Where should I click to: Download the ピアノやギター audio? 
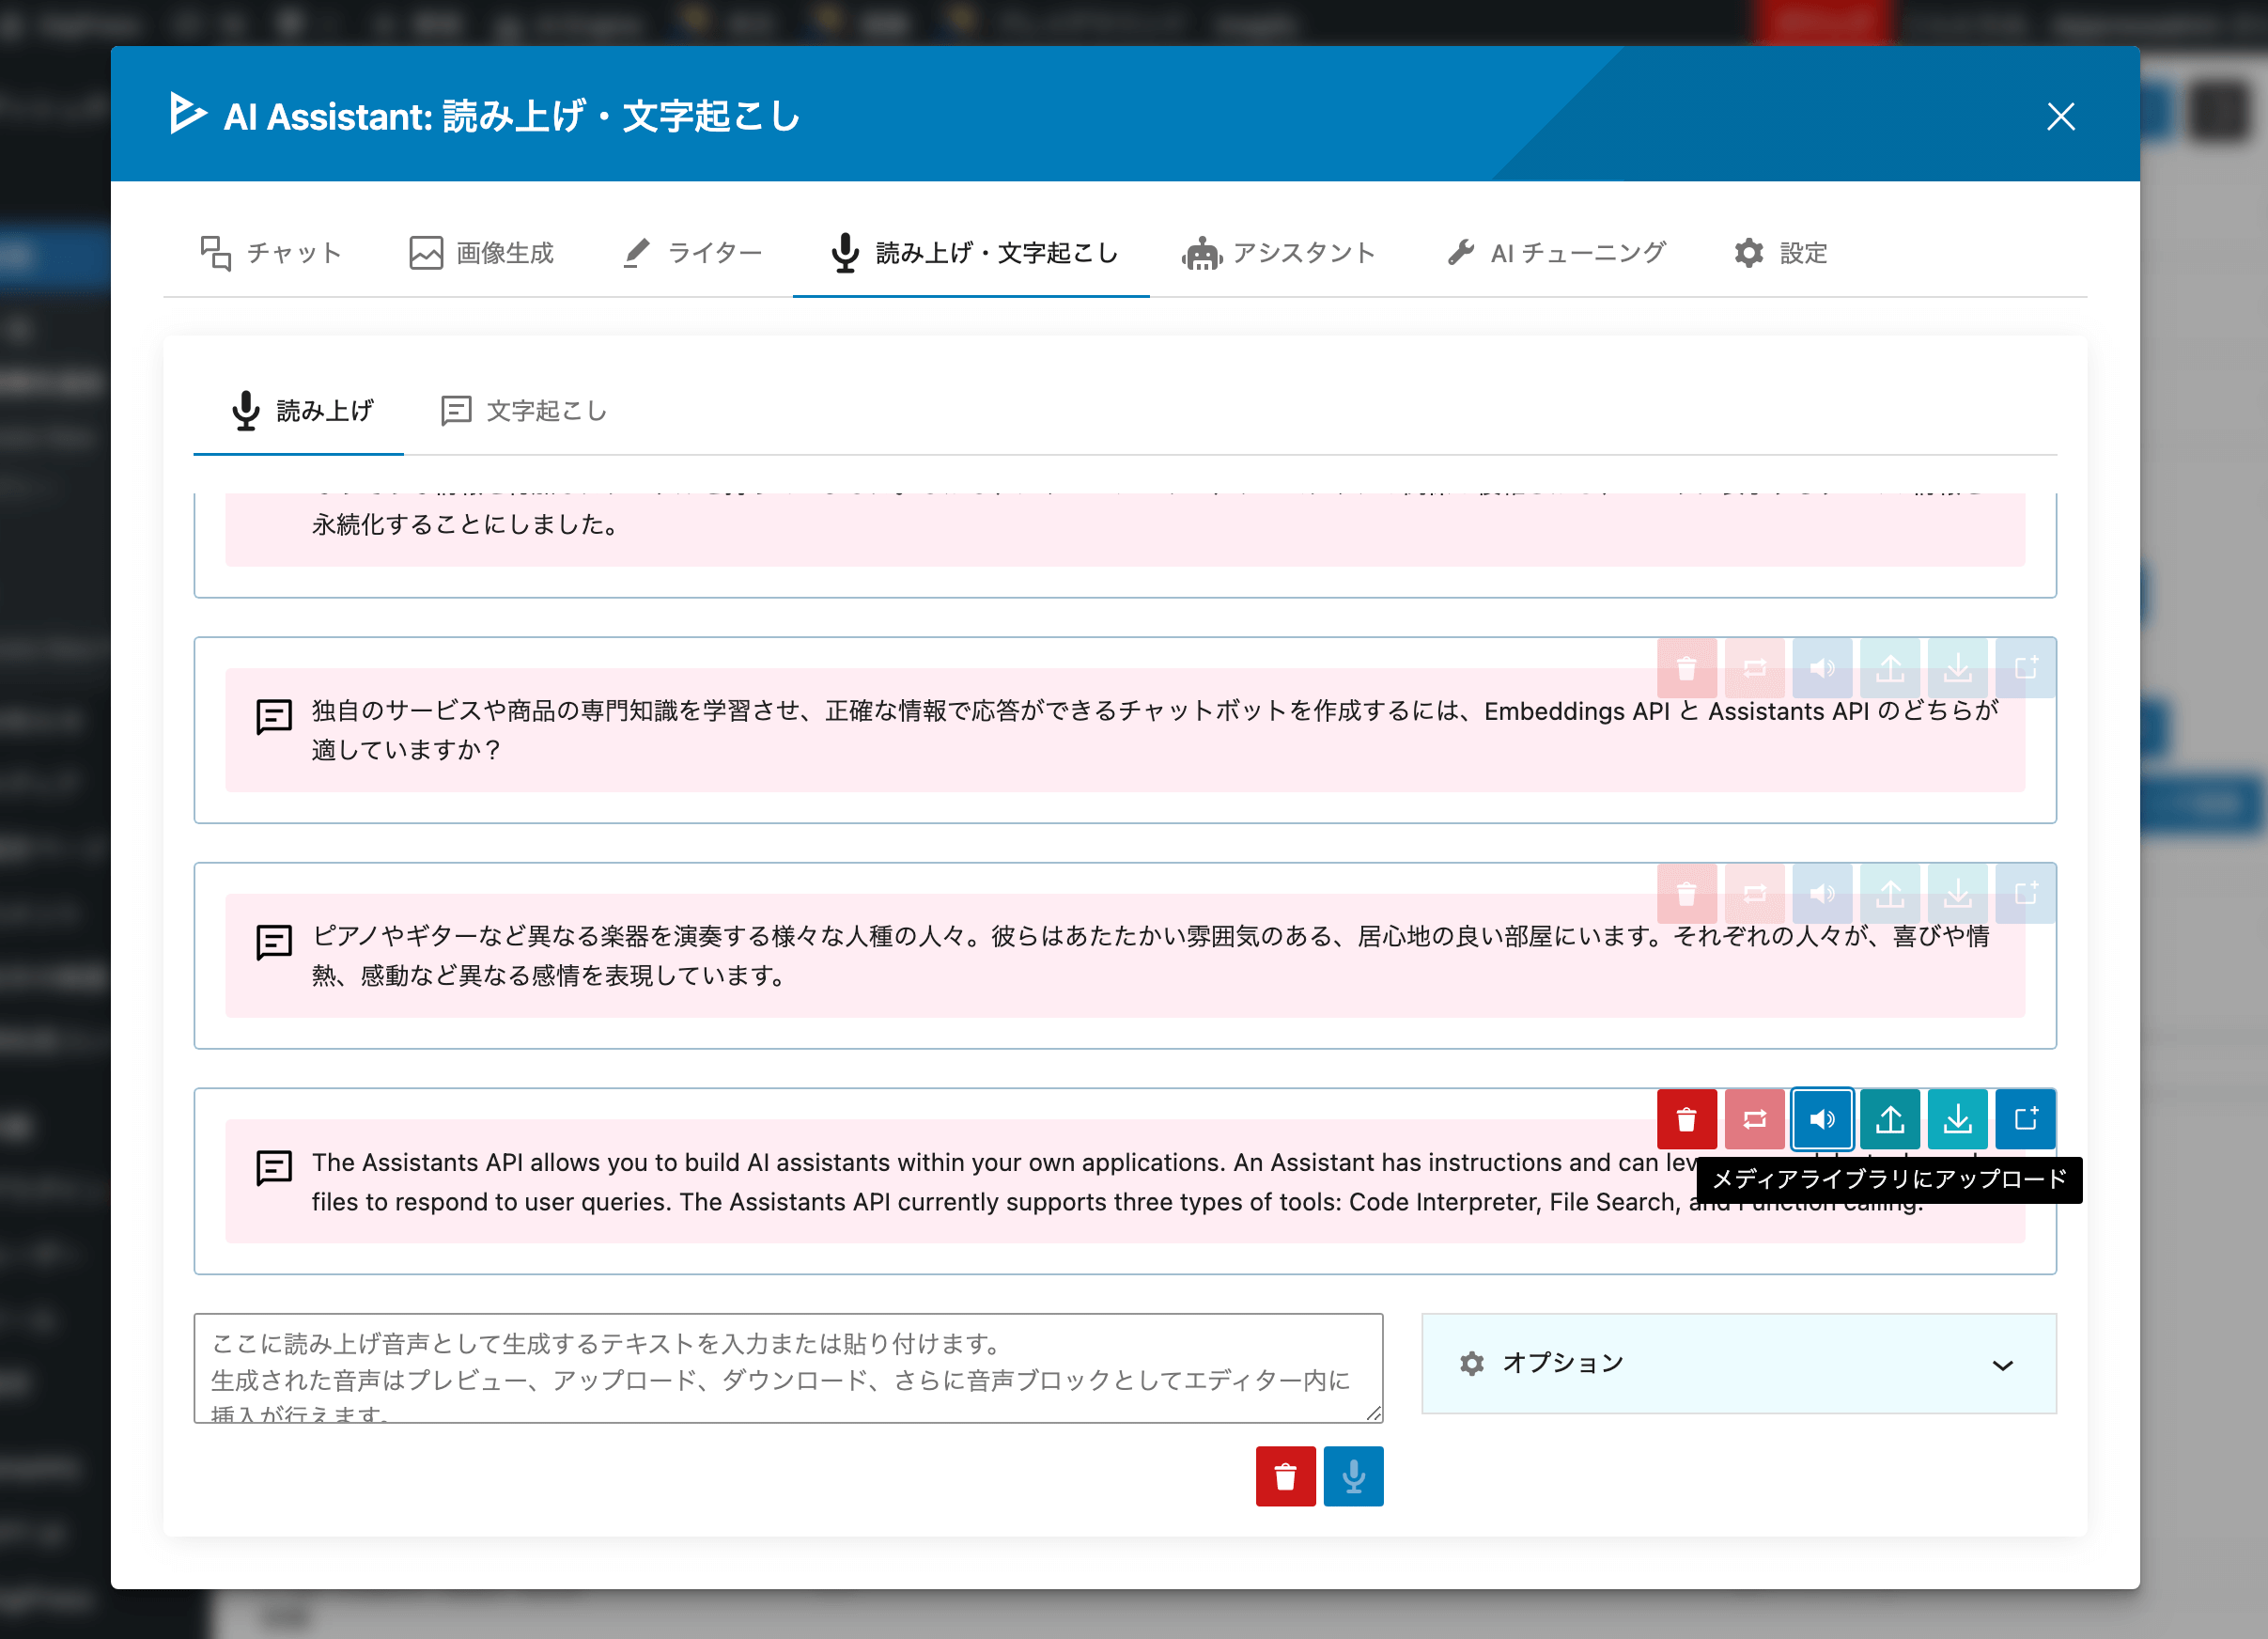tap(1958, 894)
